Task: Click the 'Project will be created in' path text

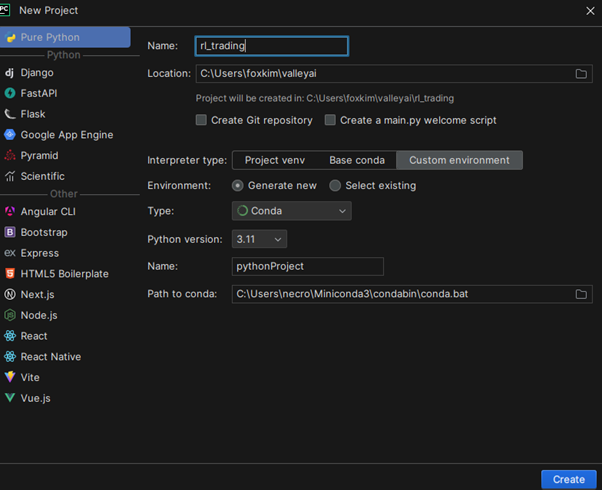Action: click(x=325, y=98)
